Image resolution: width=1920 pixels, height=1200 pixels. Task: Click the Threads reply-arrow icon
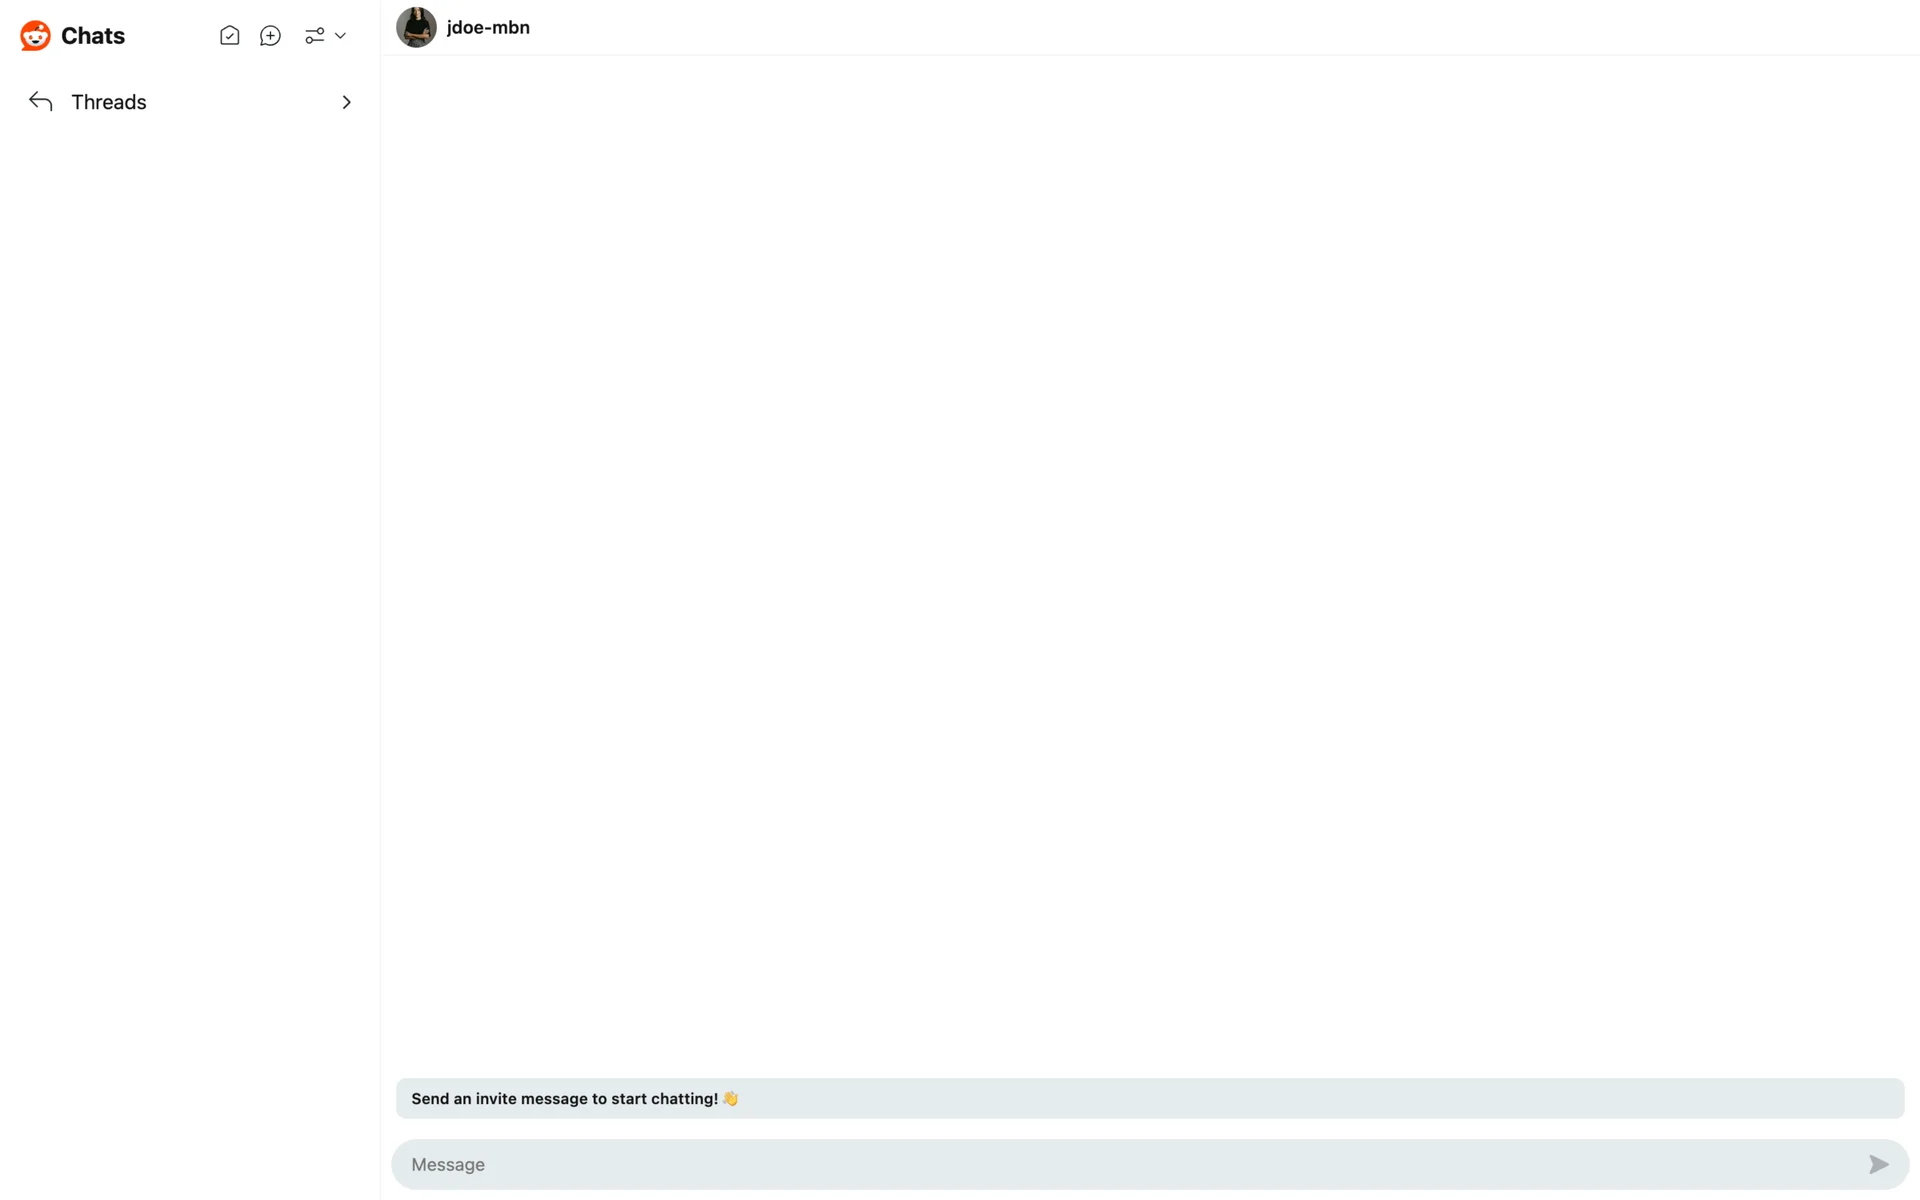pyautogui.click(x=41, y=102)
